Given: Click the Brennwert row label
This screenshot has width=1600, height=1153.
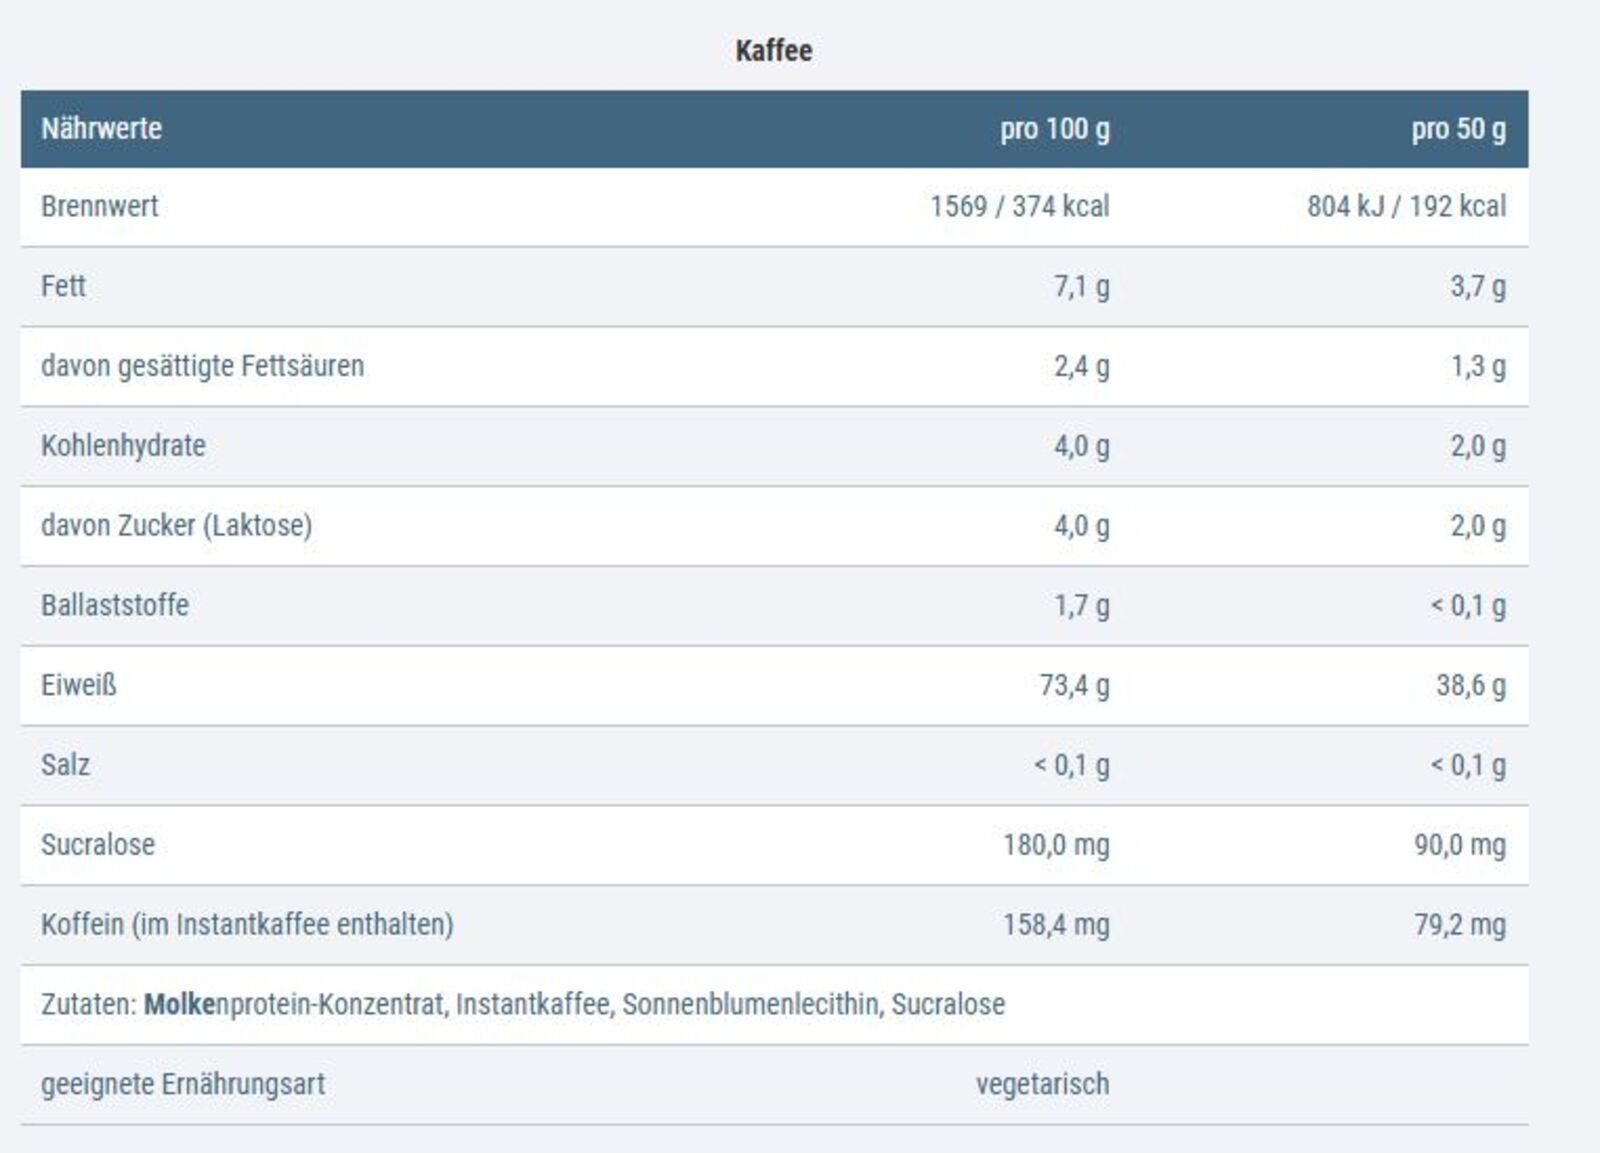Looking at the screenshot, I should point(100,206).
